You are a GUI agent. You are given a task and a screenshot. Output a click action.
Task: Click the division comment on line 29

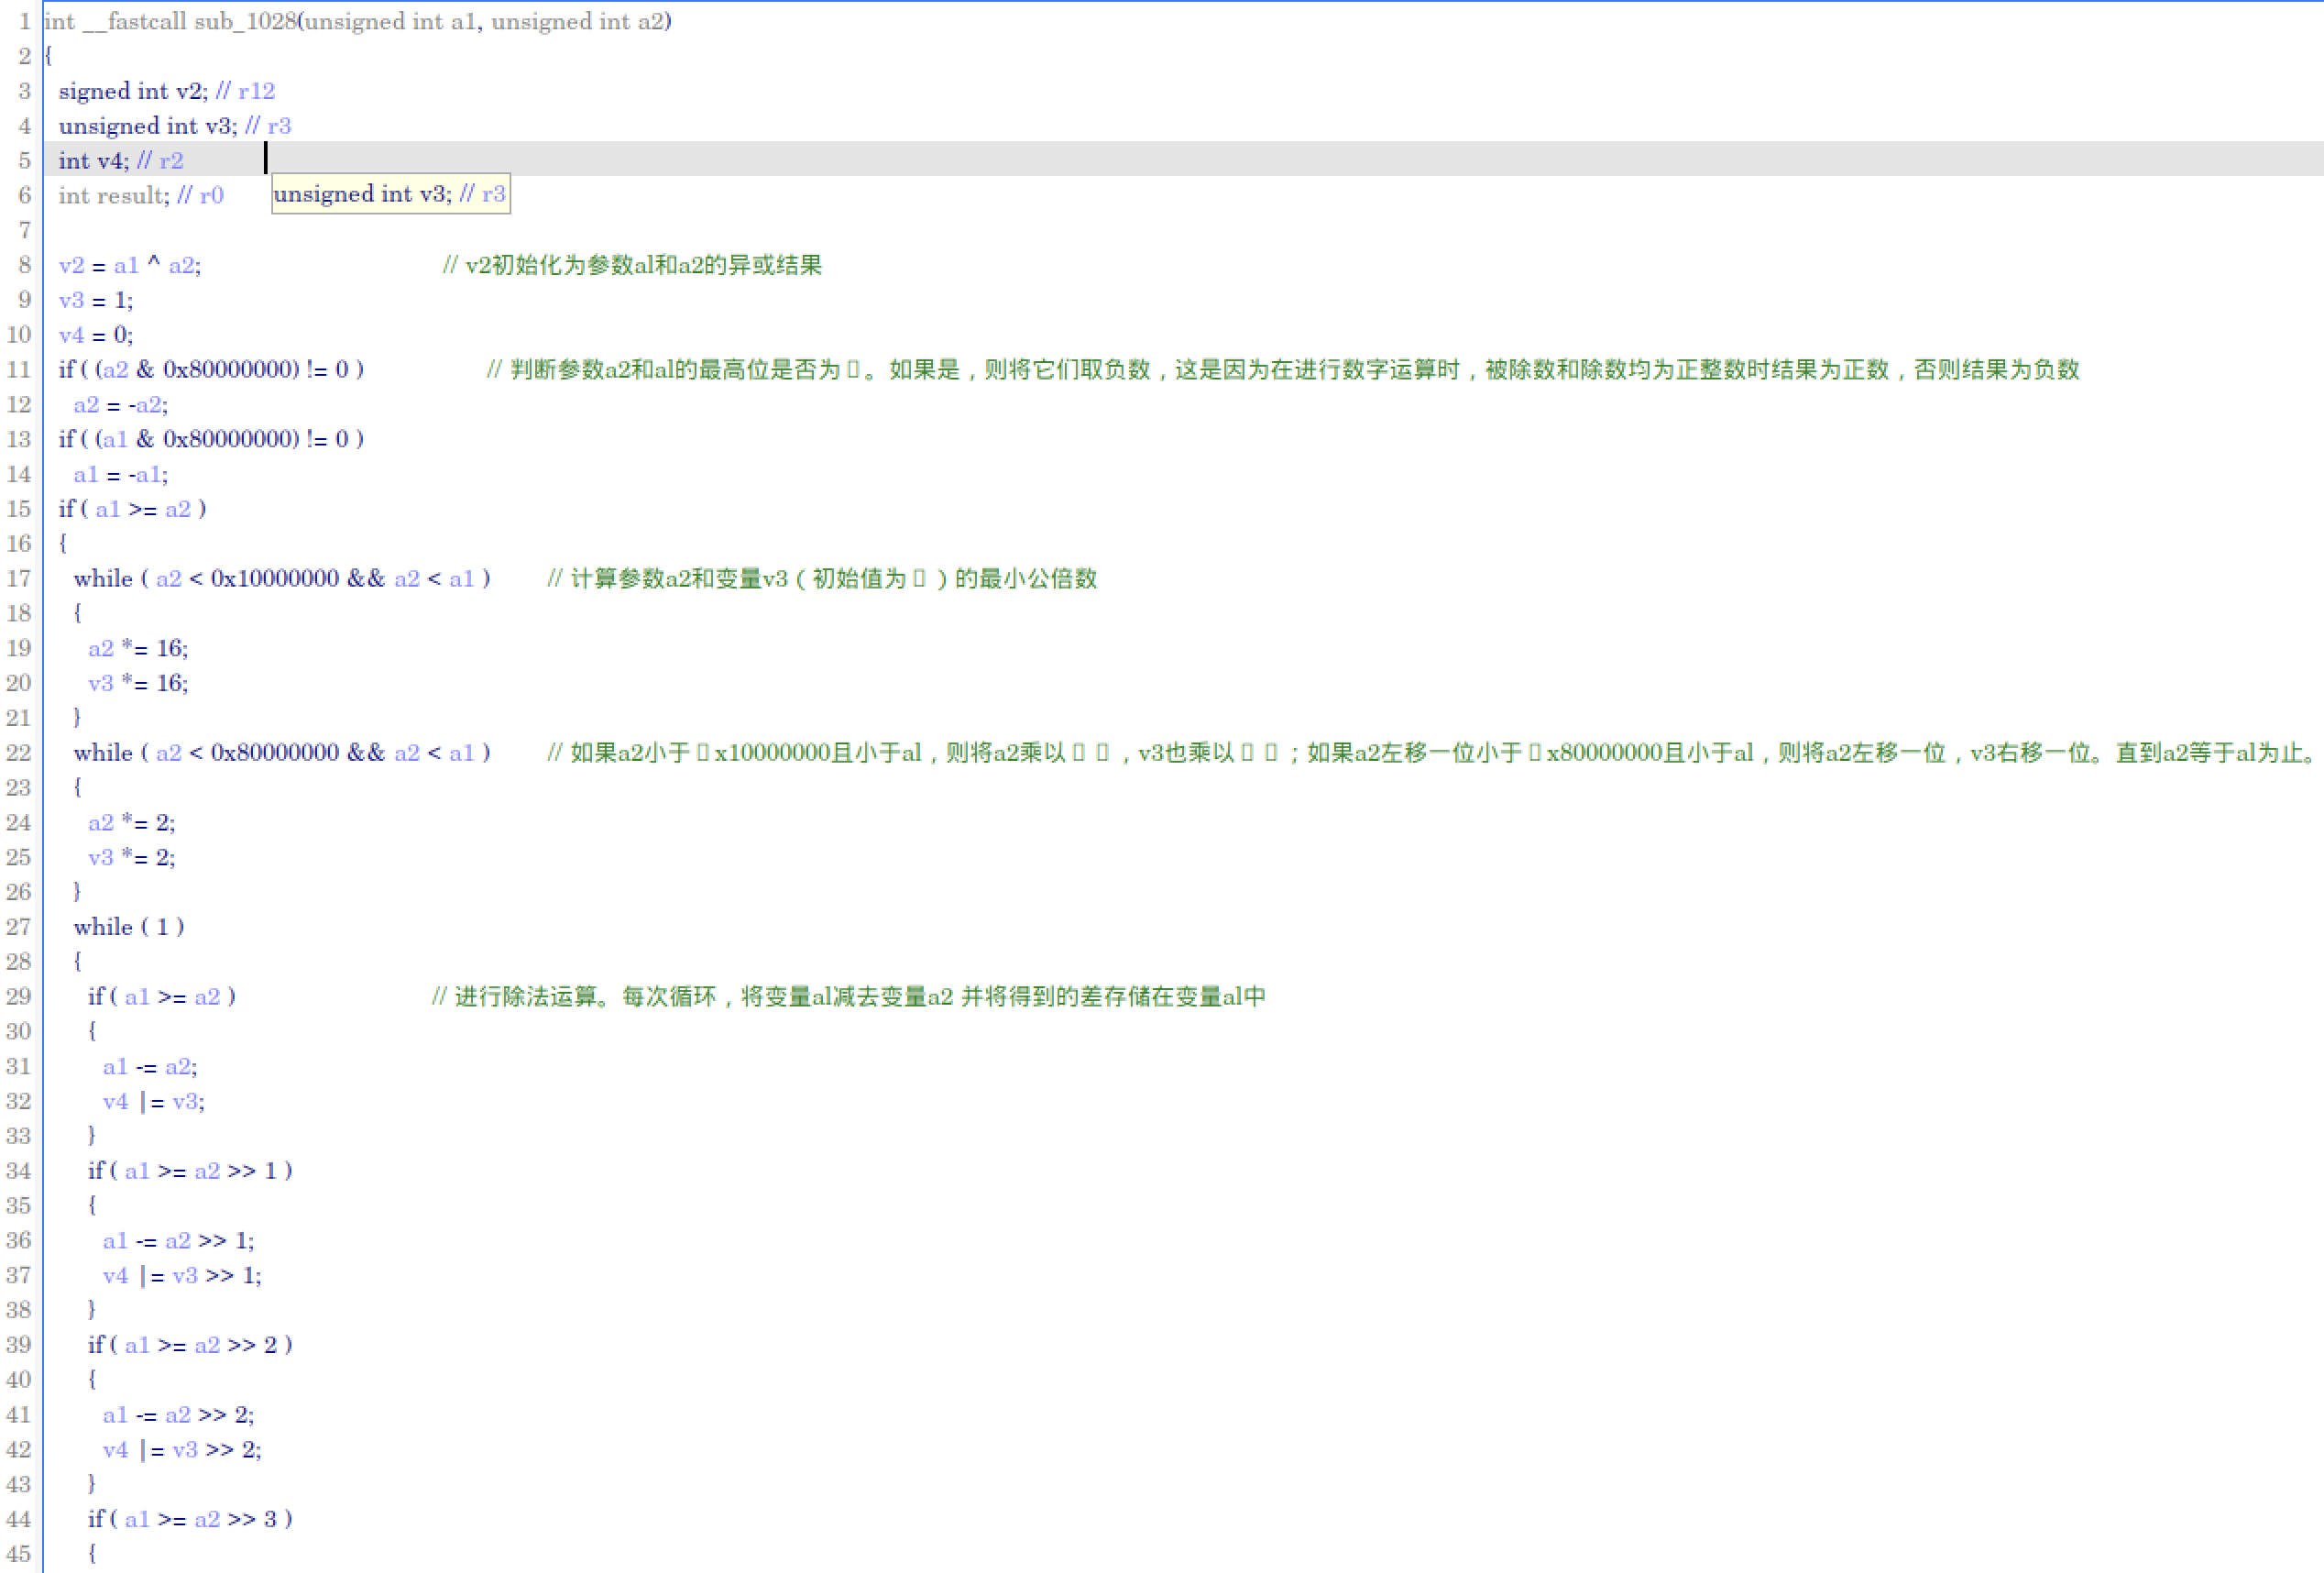[x=848, y=997]
